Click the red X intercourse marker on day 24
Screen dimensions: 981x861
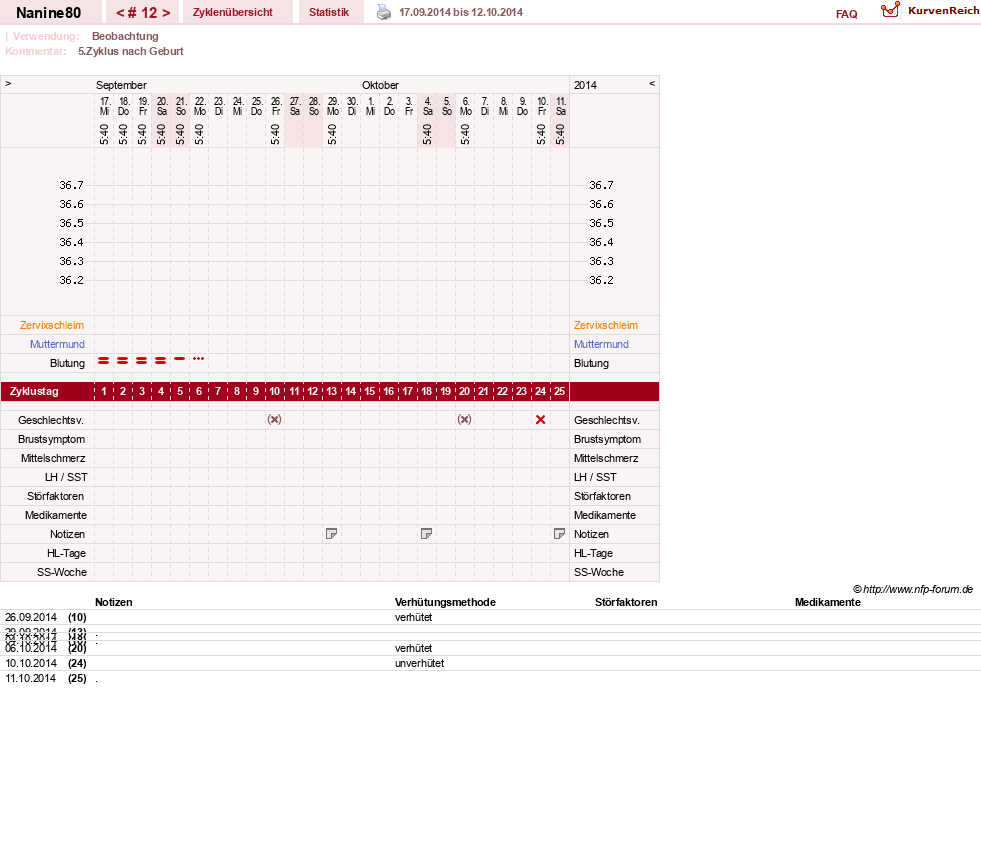coord(541,420)
